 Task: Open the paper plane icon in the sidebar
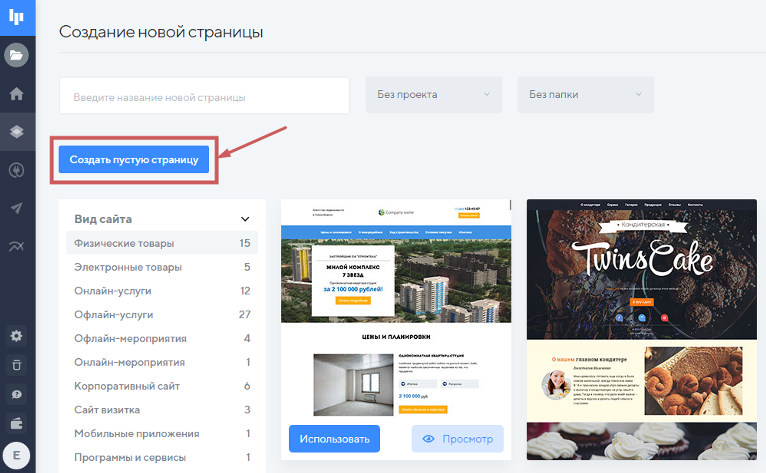[16, 208]
